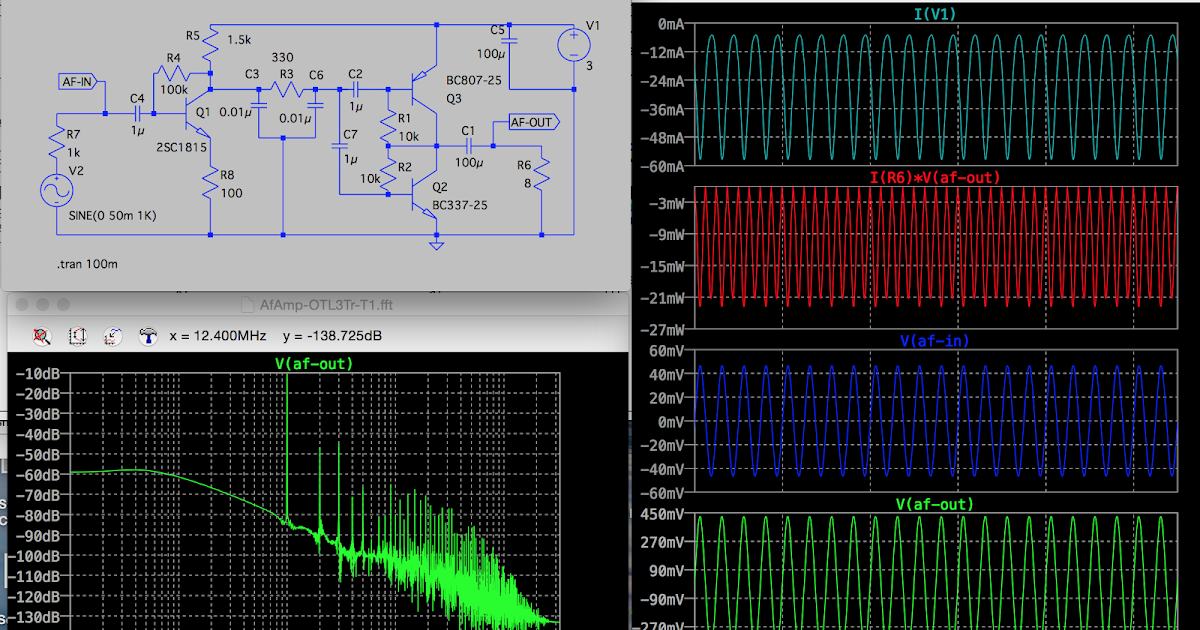Click resistor R6 8 ohm load symbol

coord(541,175)
